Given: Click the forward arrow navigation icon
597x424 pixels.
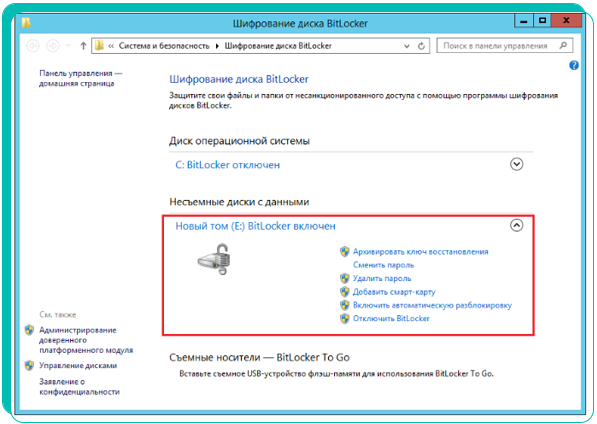Looking at the screenshot, I should pos(53,46).
